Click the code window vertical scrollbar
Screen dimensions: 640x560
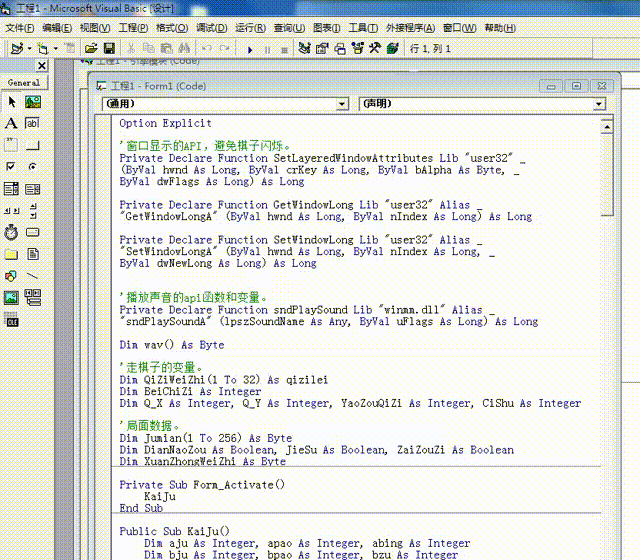(x=608, y=300)
